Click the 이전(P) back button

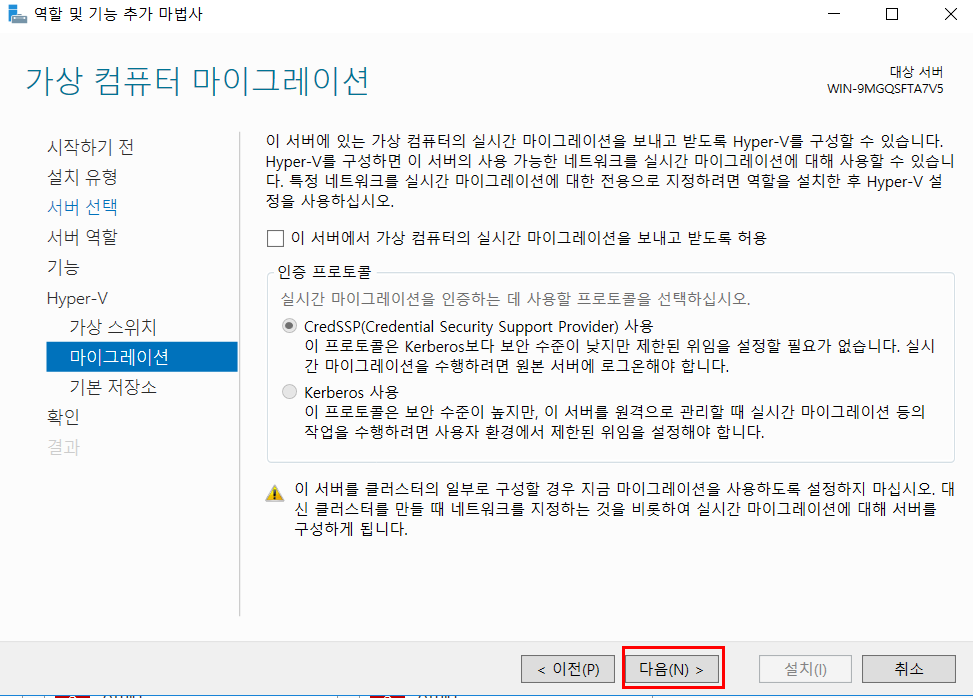[568, 669]
